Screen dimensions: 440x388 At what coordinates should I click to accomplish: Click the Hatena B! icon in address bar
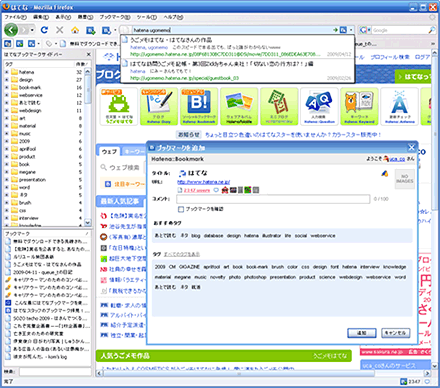pos(343,30)
